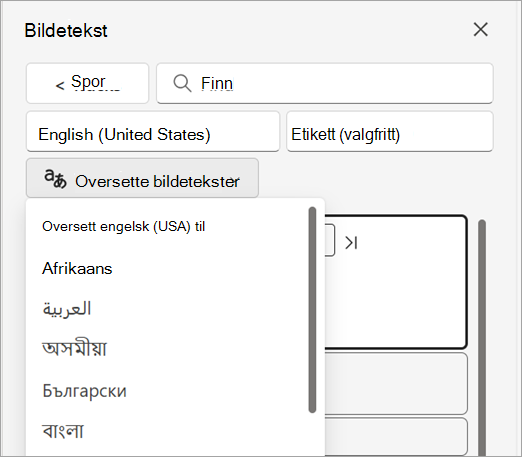Click the Etikett (valgfritt) label field
This screenshot has height=457, width=522.
click(x=390, y=131)
